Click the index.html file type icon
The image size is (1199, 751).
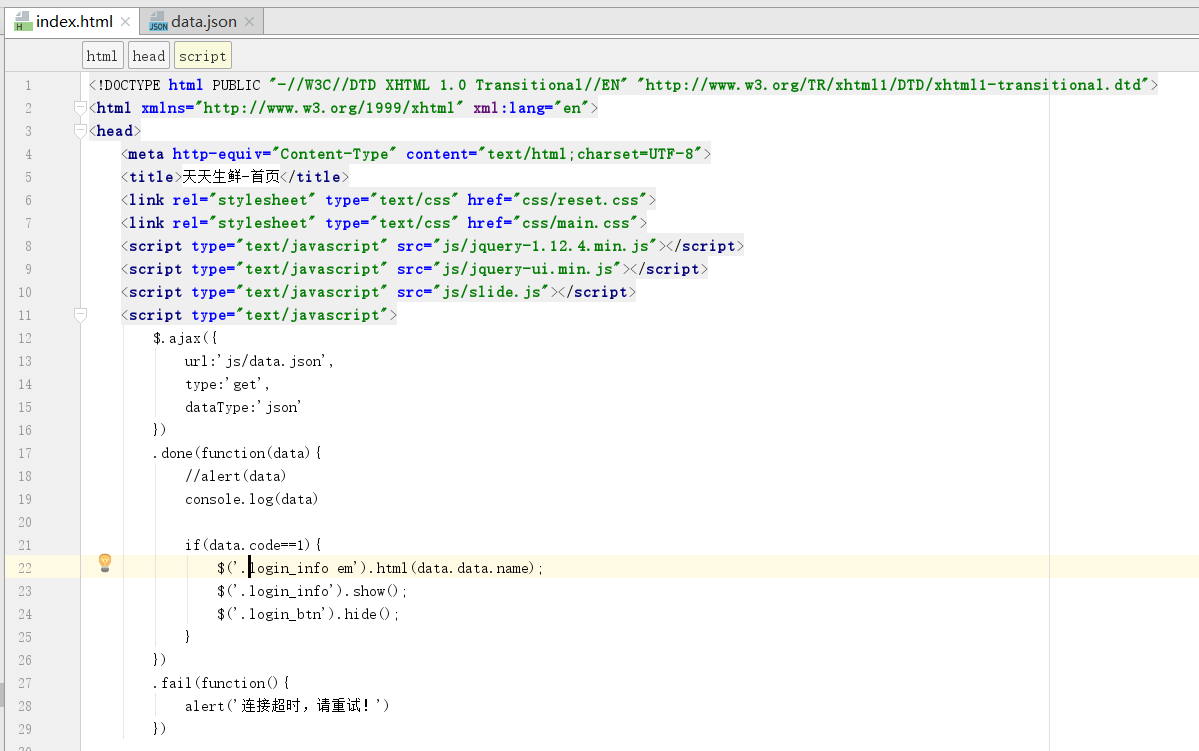click(x=23, y=21)
